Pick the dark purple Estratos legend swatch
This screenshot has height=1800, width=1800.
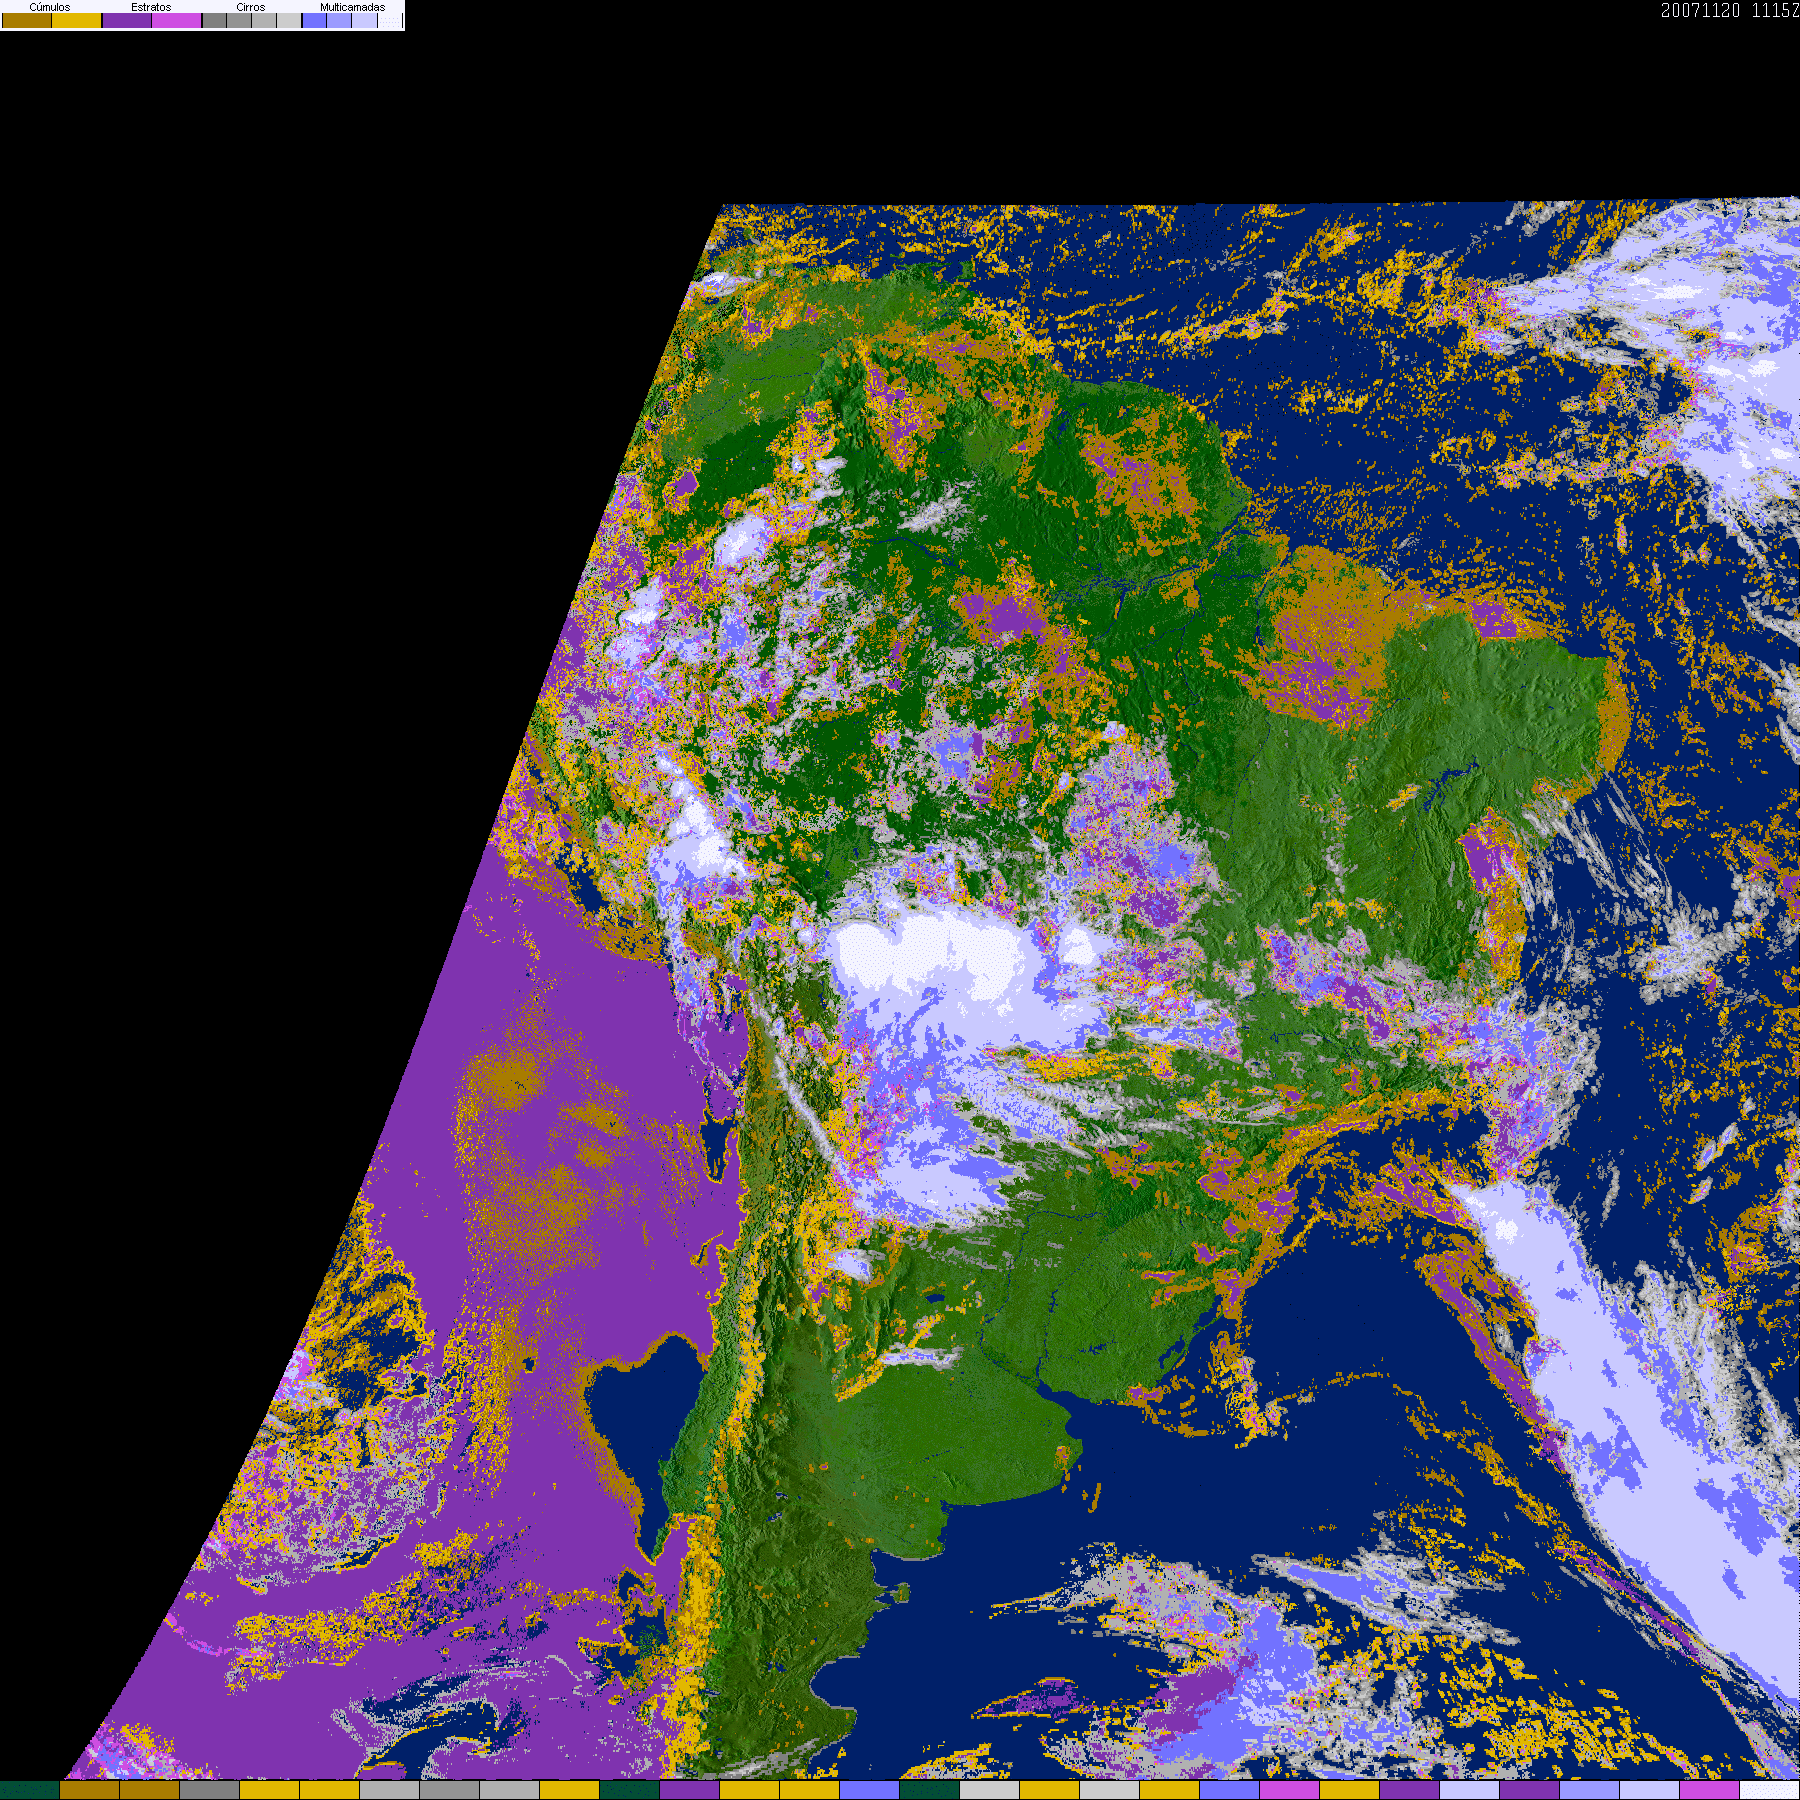click(127, 20)
